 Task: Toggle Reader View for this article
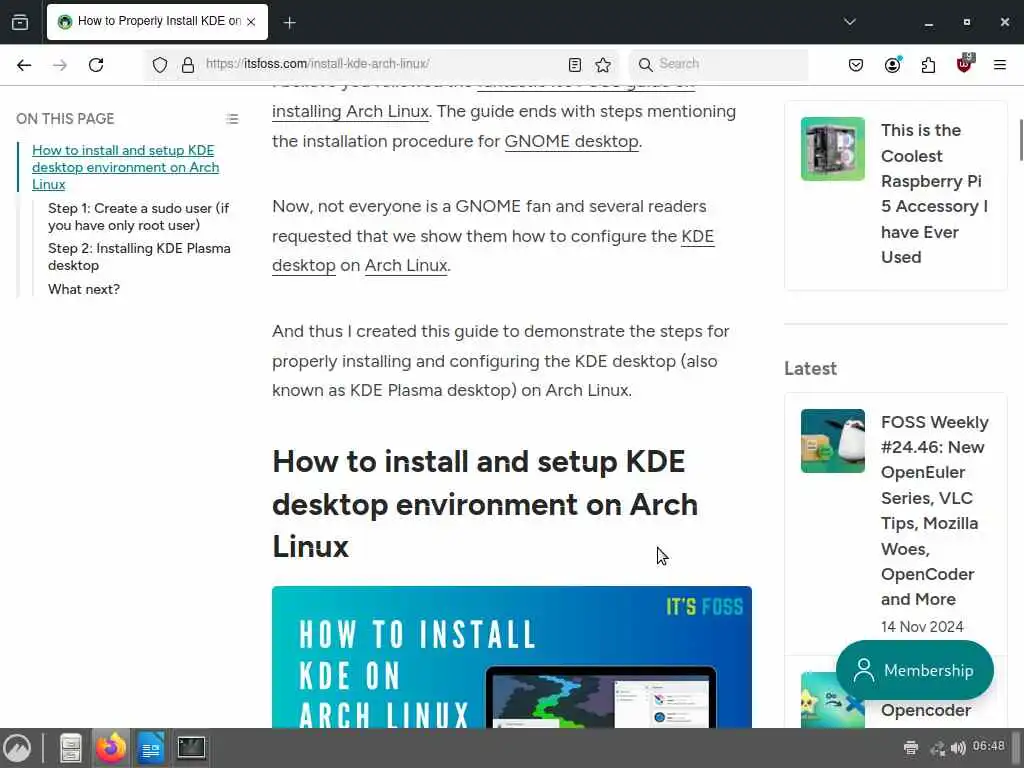pos(575,65)
